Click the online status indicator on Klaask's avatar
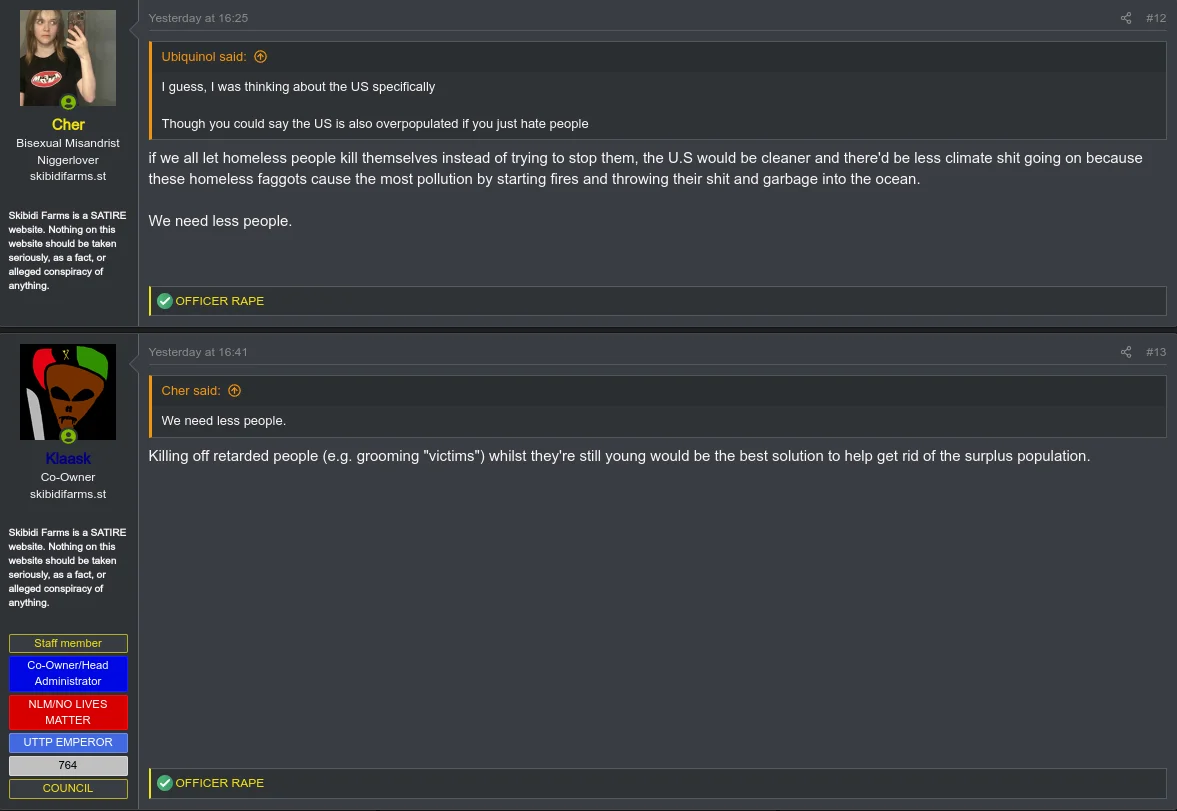1177x811 pixels. [68, 436]
